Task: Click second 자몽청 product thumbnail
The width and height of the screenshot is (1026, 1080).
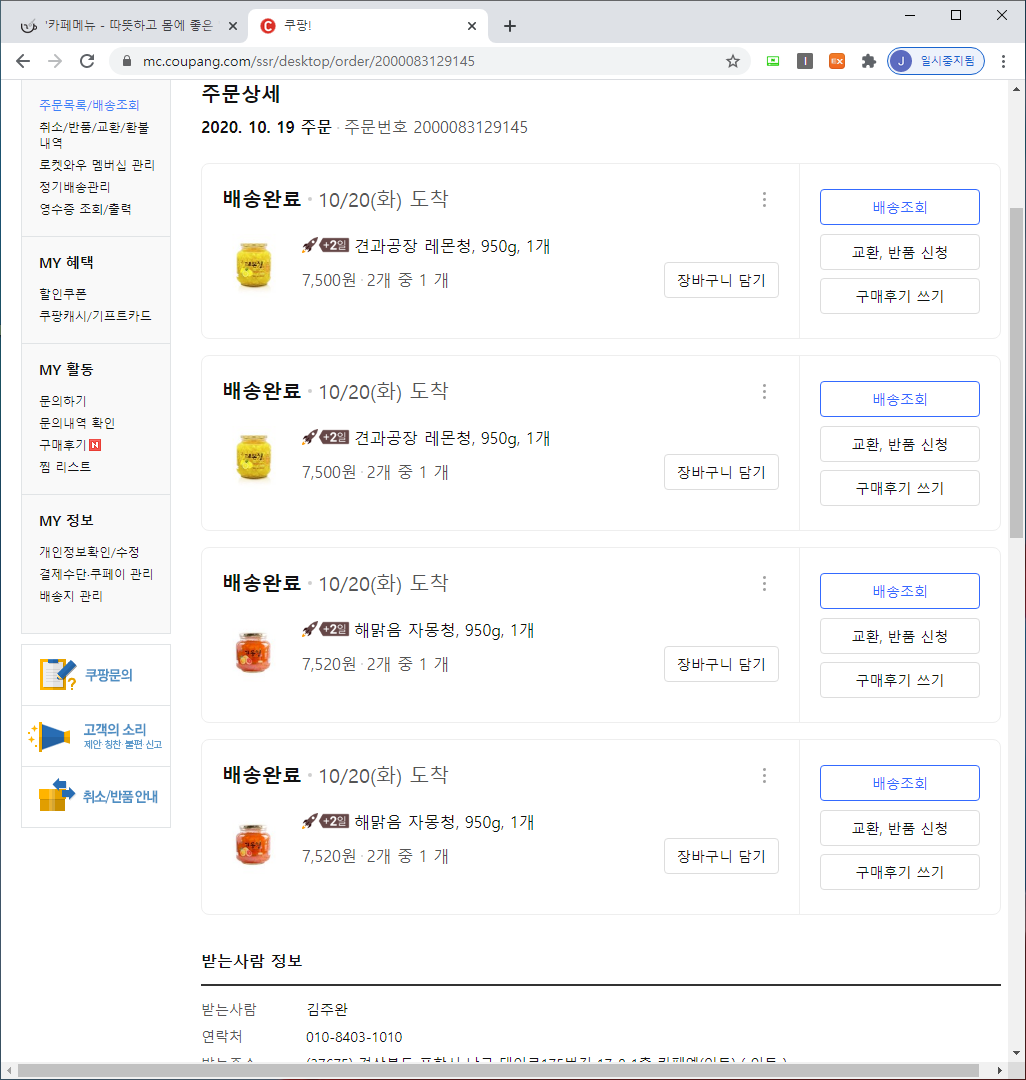Action: tap(253, 844)
